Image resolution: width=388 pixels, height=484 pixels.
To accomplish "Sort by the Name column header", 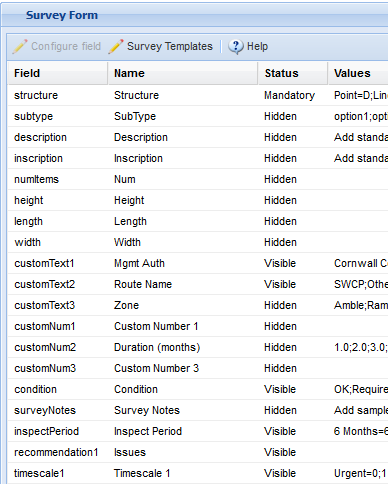I will click(x=183, y=73).
